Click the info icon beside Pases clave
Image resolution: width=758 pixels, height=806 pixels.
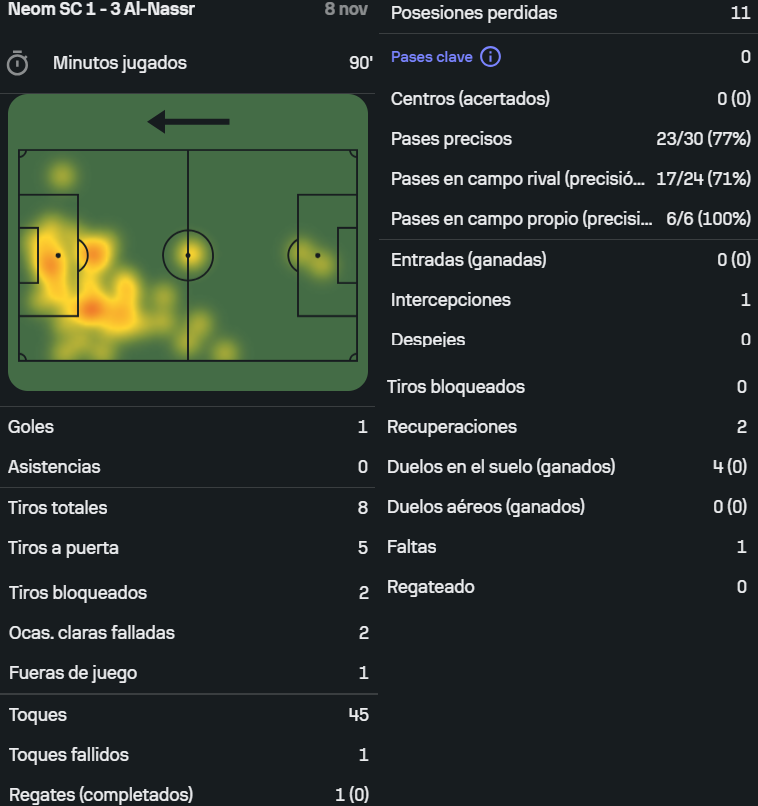tap(490, 57)
